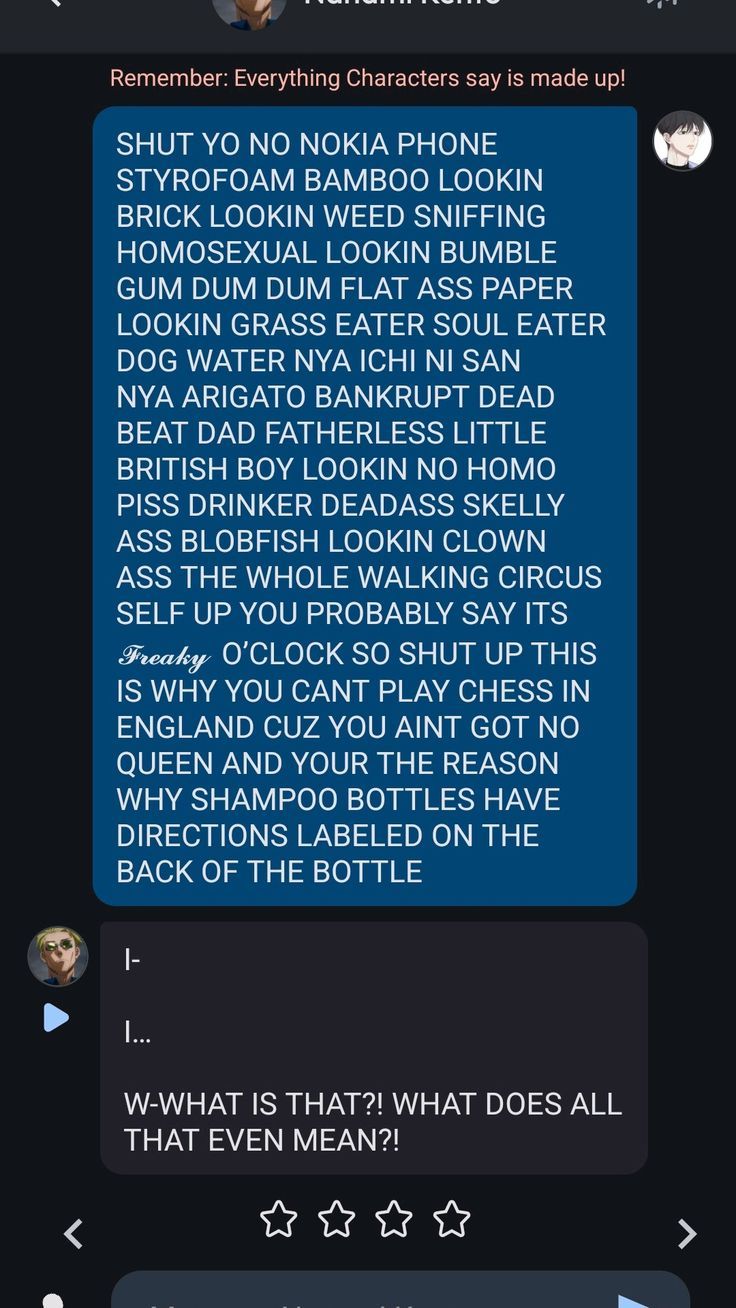
Task: Tap the white circle icon beside input
Action: [53, 1300]
